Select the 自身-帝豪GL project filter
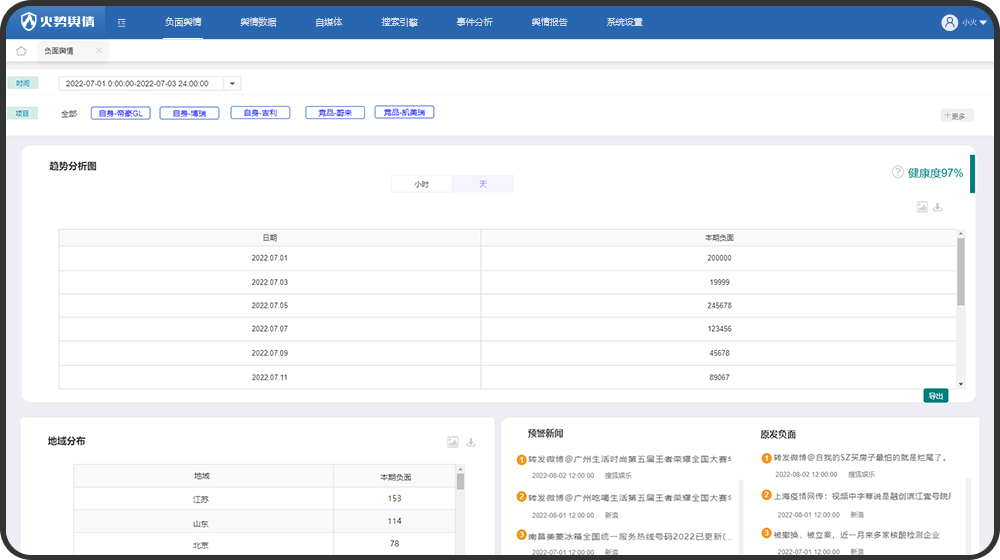The height and width of the screenshot is (560, 1000). click(120, 113)
